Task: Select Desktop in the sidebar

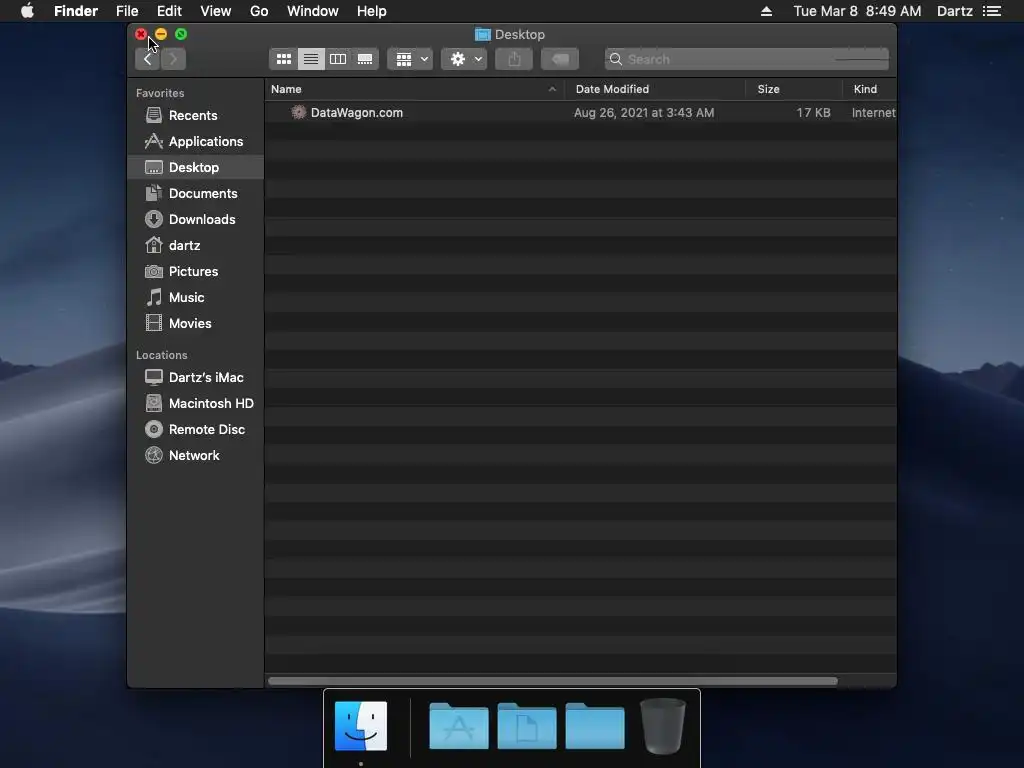Action: pos(196,168)
